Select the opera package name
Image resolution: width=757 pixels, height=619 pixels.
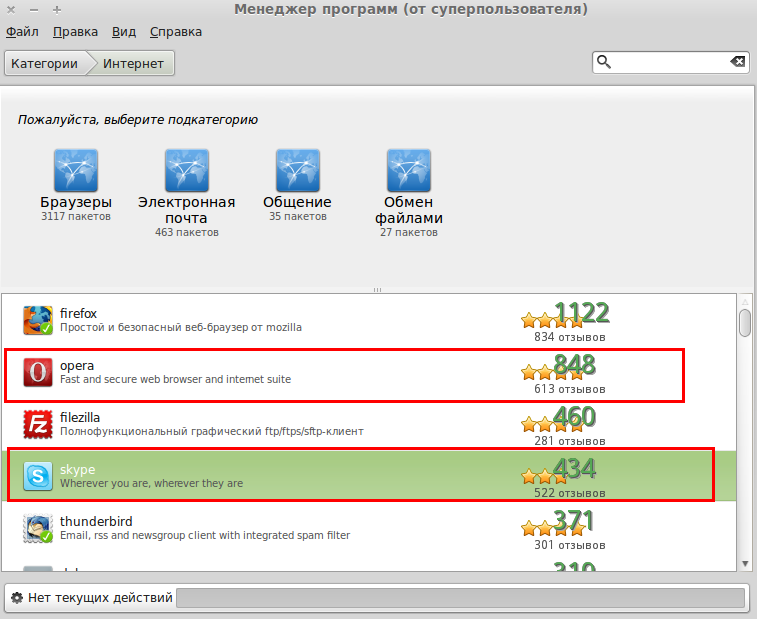77,366
